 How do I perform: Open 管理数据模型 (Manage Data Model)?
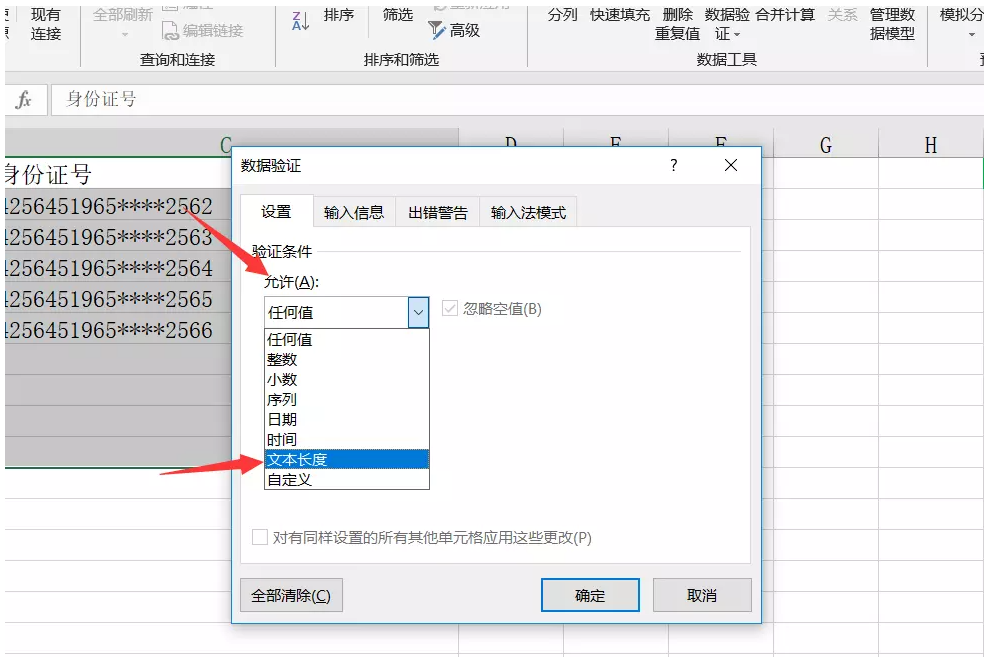(890, 24)
